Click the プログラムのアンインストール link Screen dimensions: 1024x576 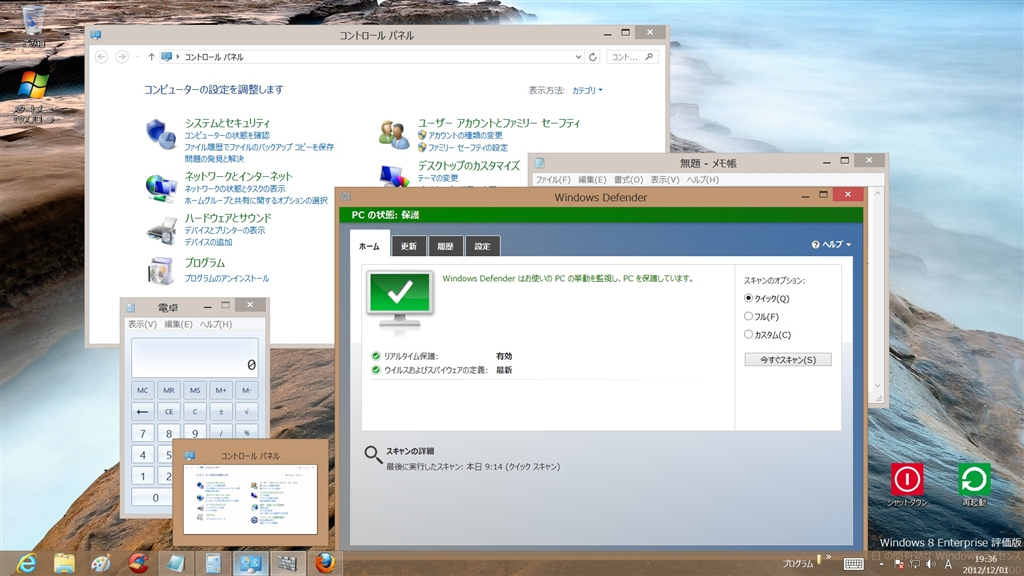(227, 278)
